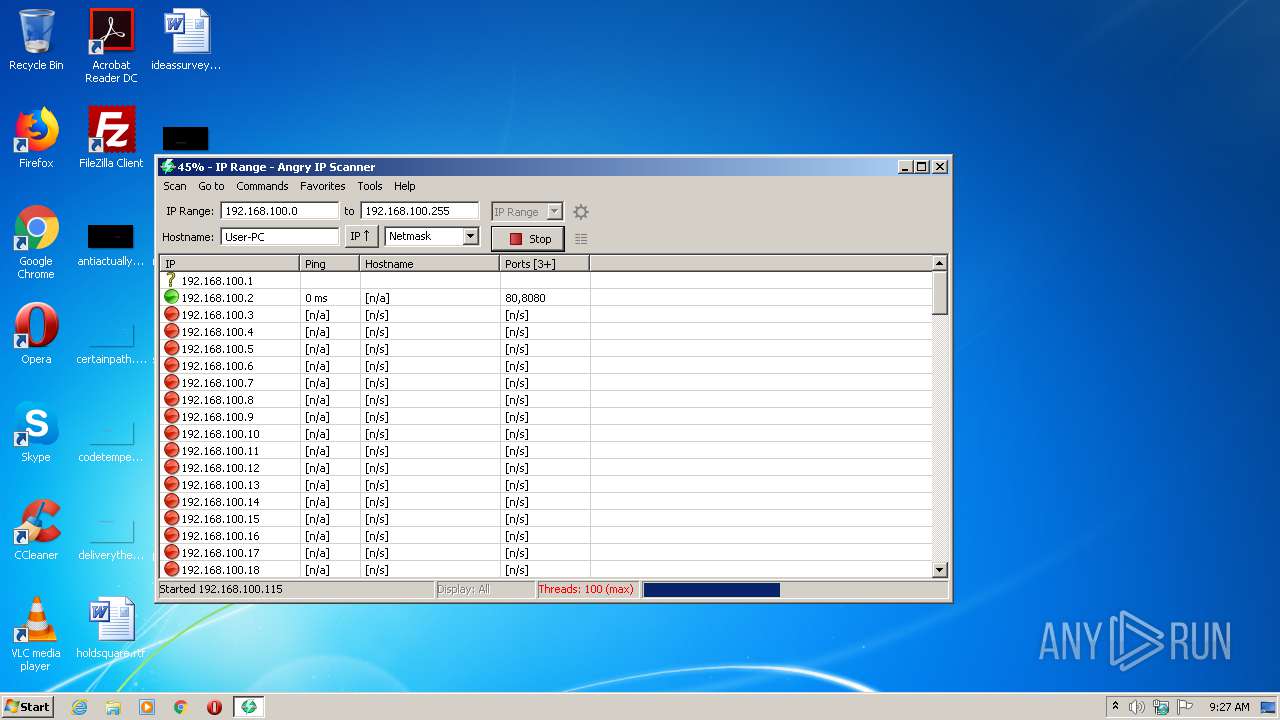Viewport: 1280px width, 720px height.
Task: Select the green alive icon for 192.168.100.2
Action: click(x=171, y=297)
